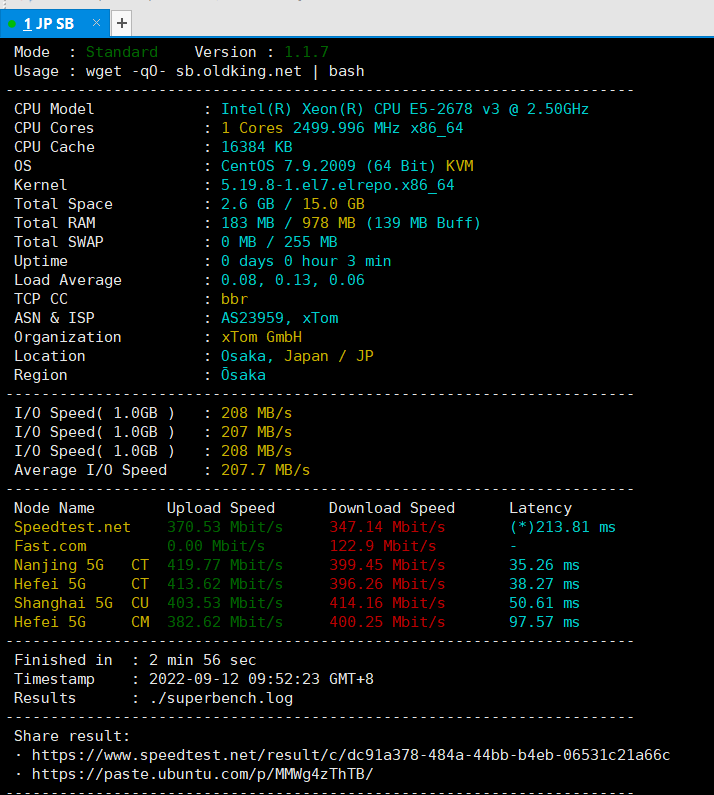Click organization value 'xTom GmbH'
This screenshot has width=714, height=795.
click(x=261, y=337)
